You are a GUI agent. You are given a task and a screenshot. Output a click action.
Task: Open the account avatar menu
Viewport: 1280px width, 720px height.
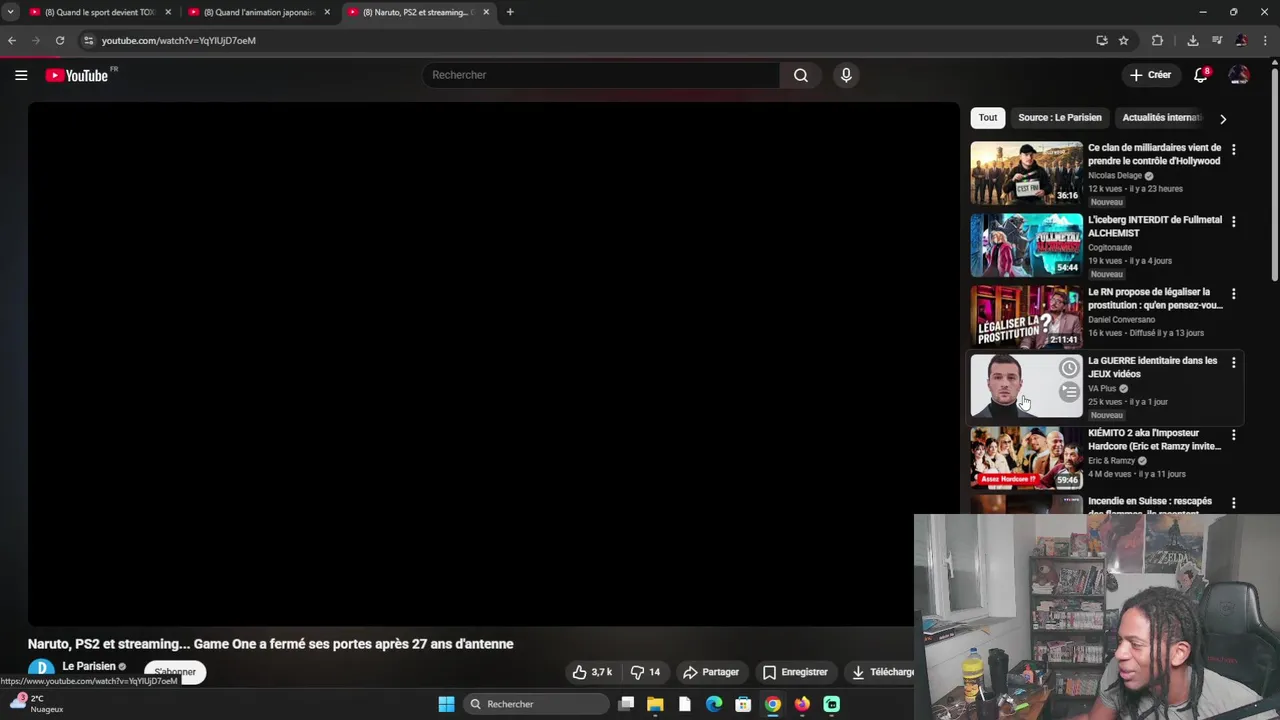tap(1239, 75)
